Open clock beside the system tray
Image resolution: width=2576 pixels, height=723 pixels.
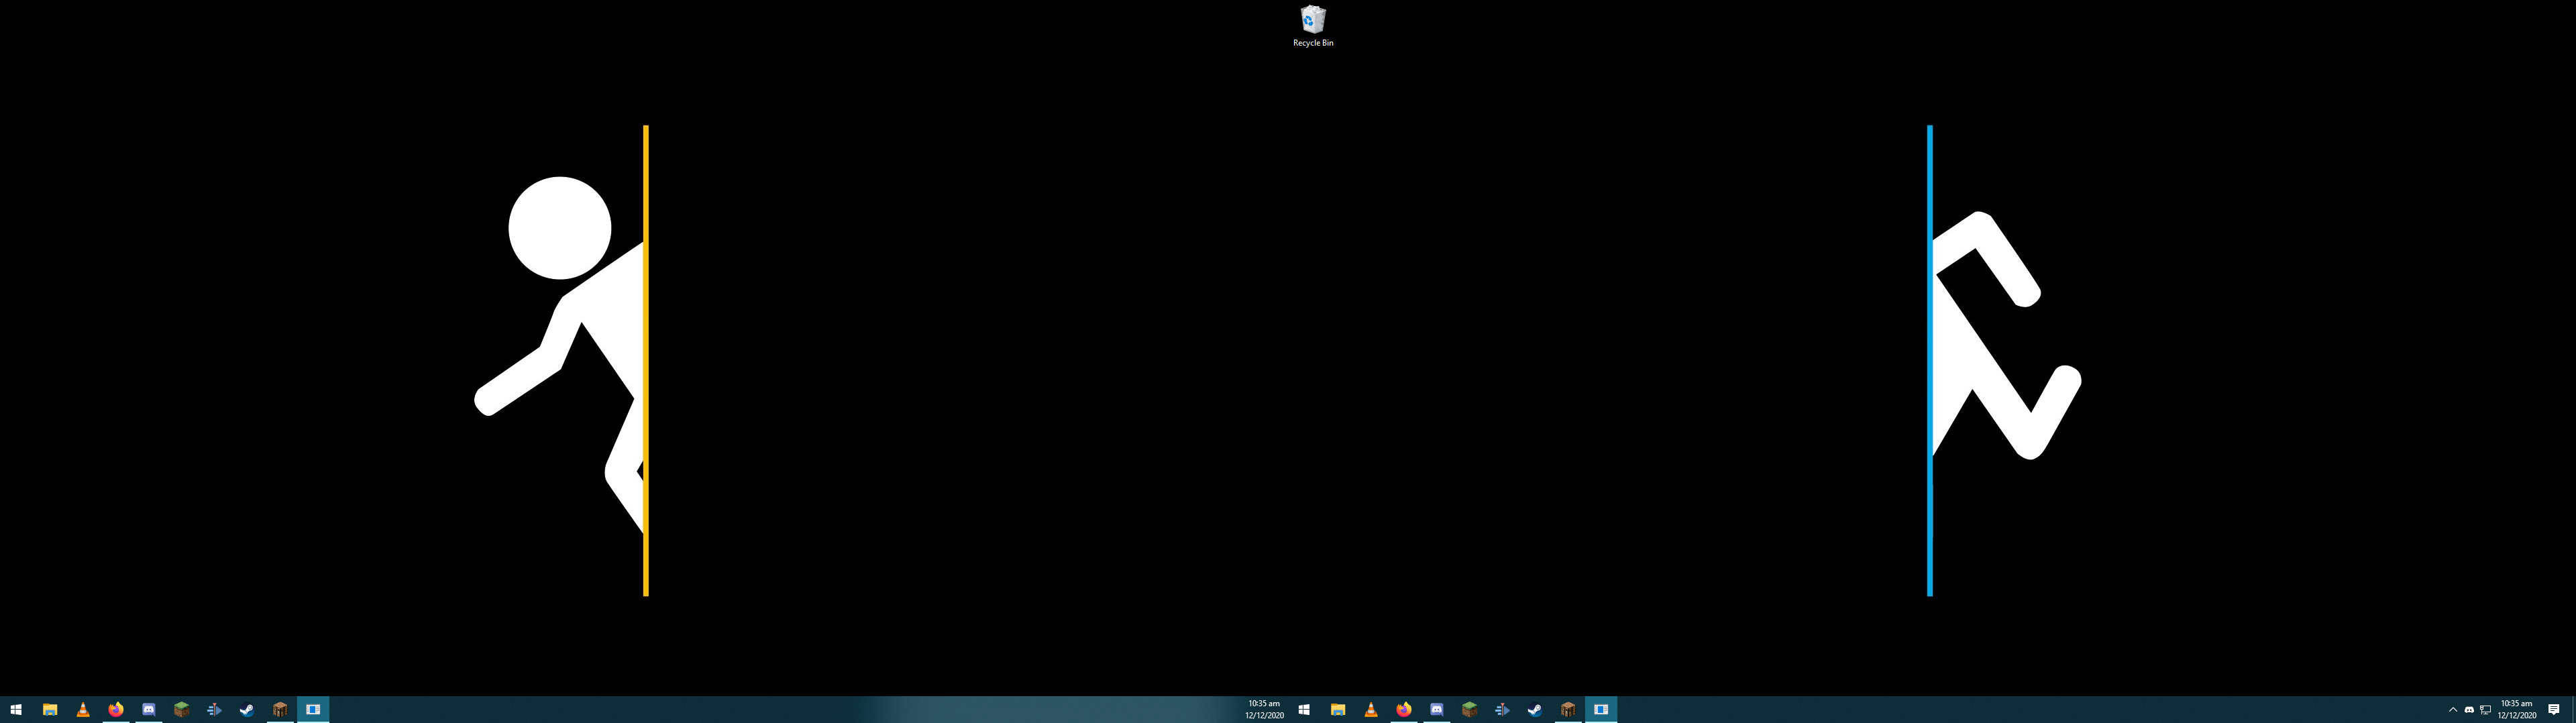[2516, 710]
